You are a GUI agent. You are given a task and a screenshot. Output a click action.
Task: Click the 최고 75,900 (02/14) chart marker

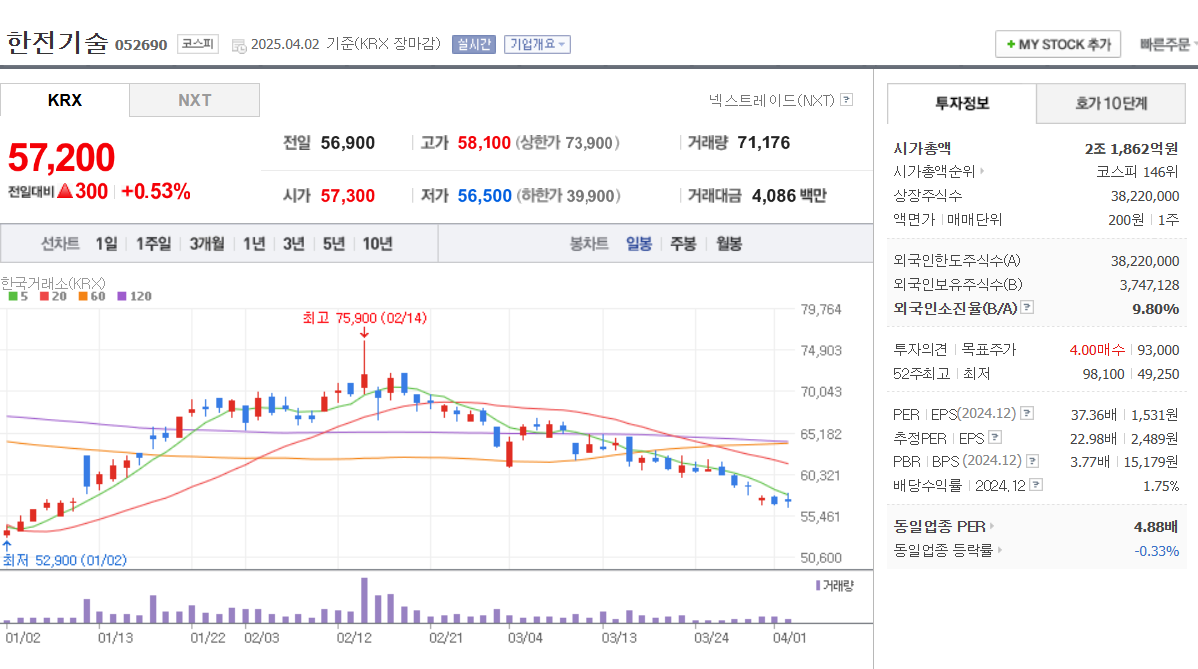click(x=364, y=318)
